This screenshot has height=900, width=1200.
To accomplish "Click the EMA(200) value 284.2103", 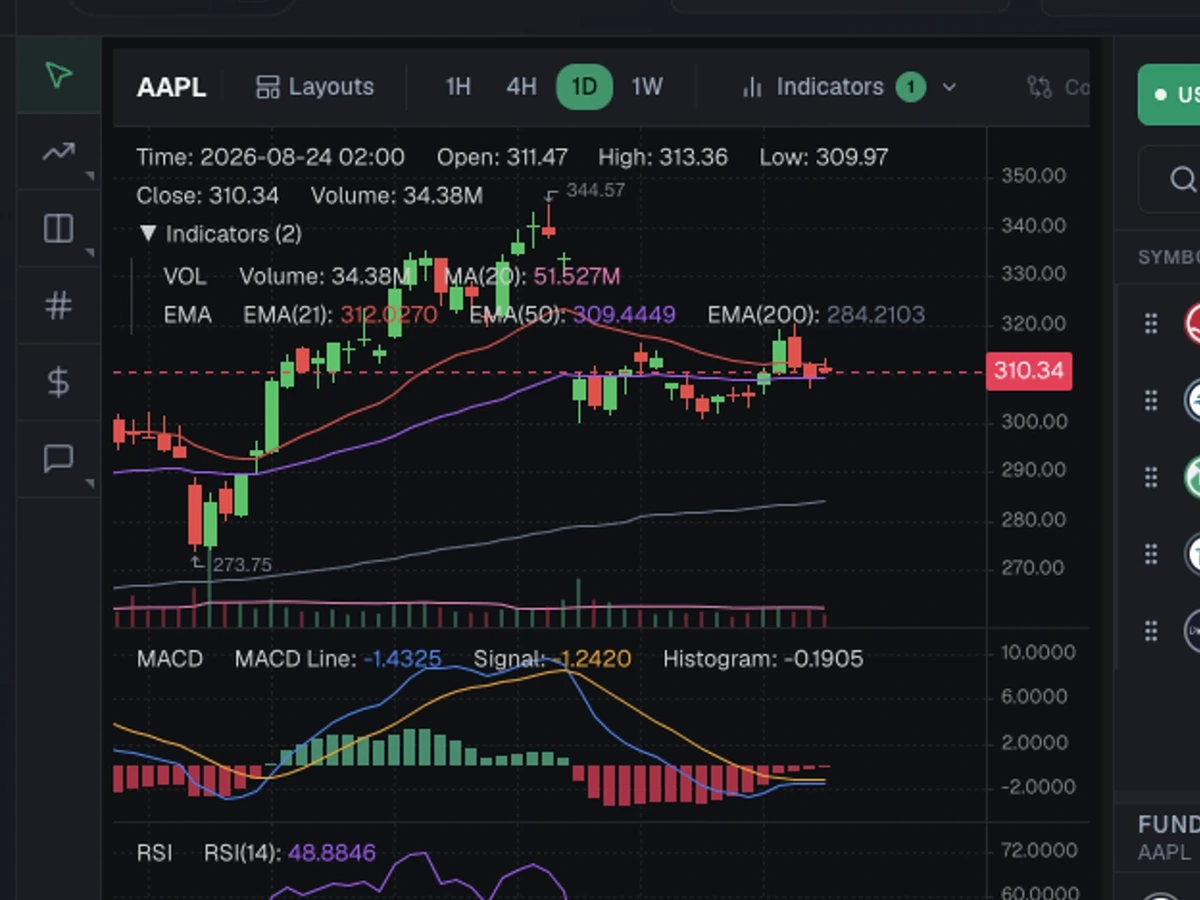I will [876, 315].
